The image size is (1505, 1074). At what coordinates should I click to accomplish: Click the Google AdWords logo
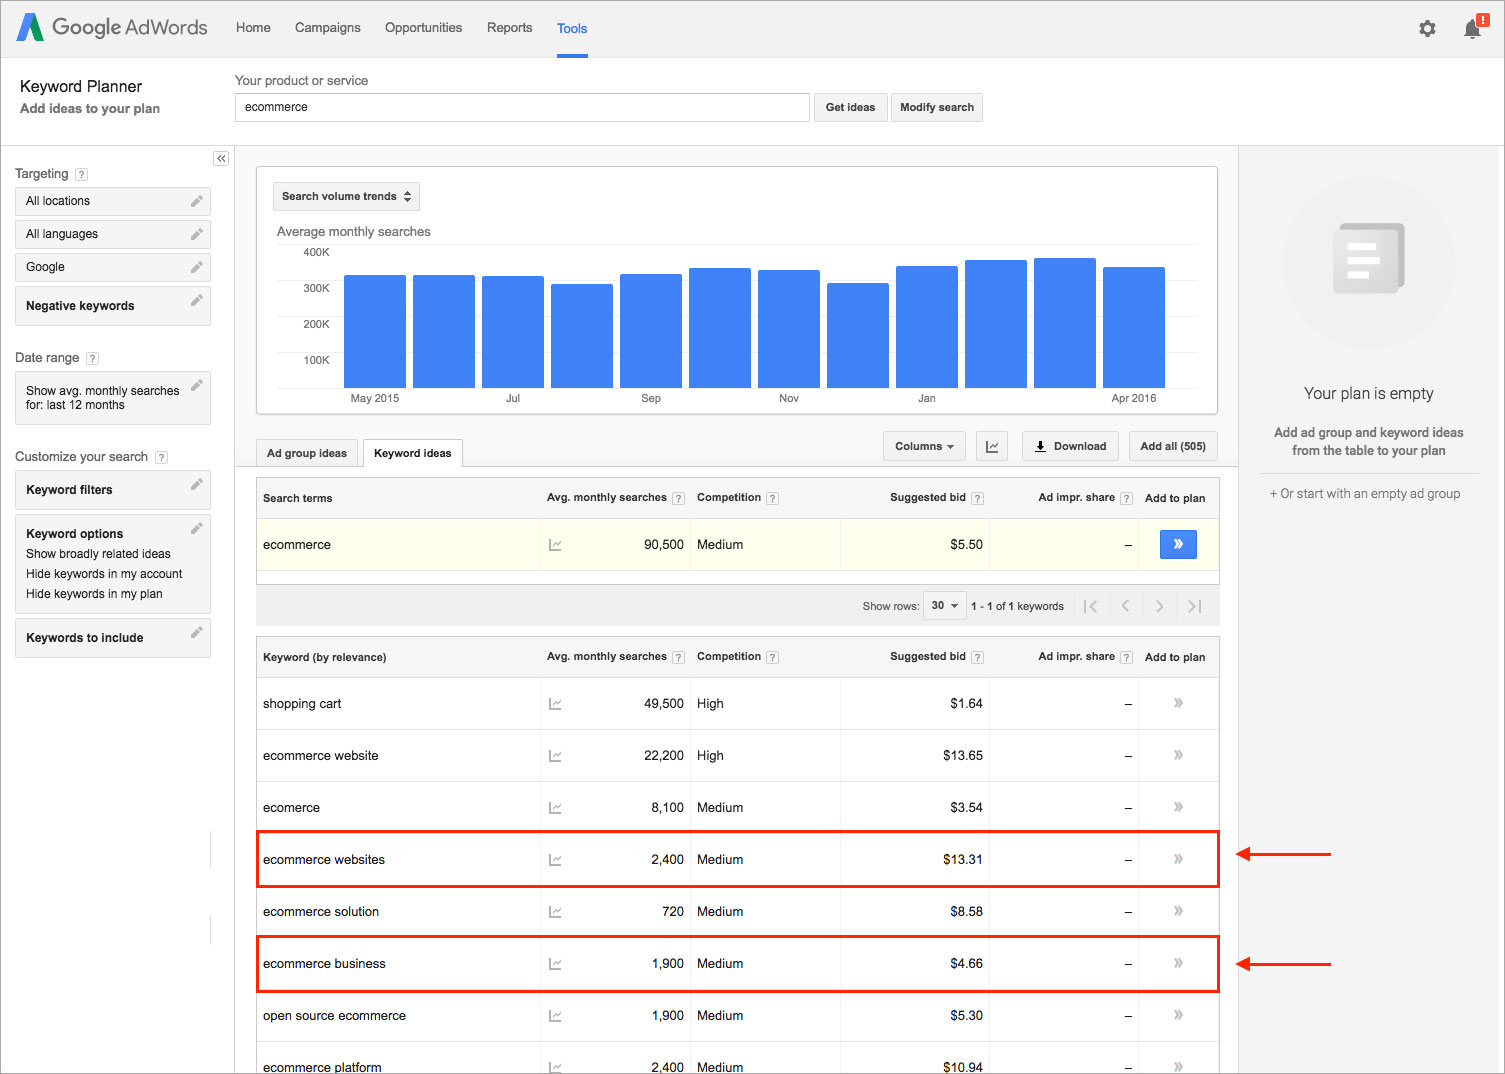[112, 27]
